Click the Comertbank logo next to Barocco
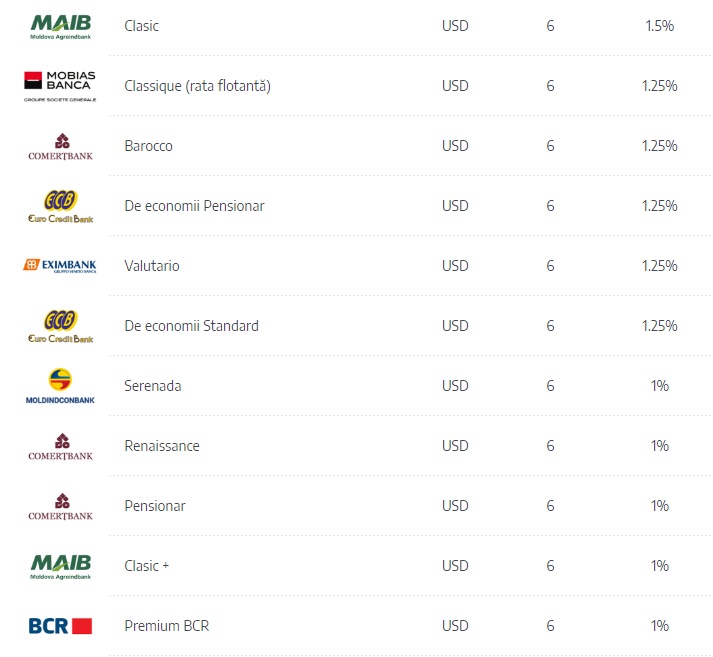Screen dimensions: 713x657 (60, 147)
